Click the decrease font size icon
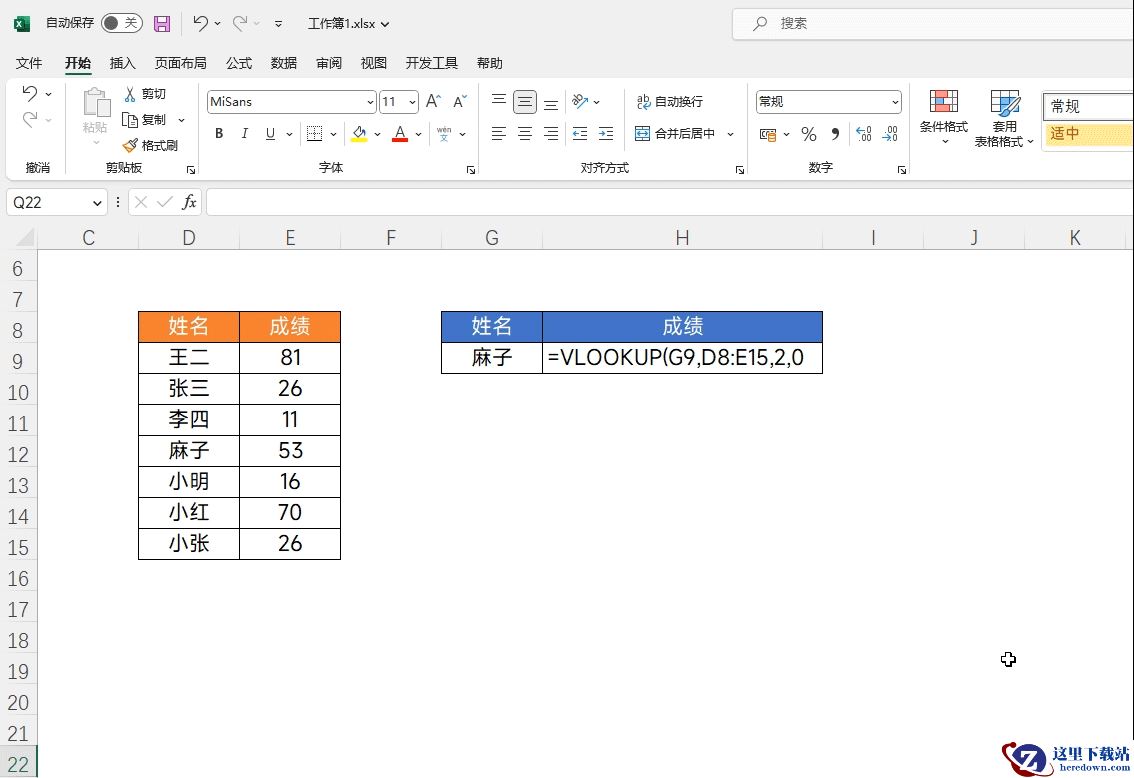 460,101
